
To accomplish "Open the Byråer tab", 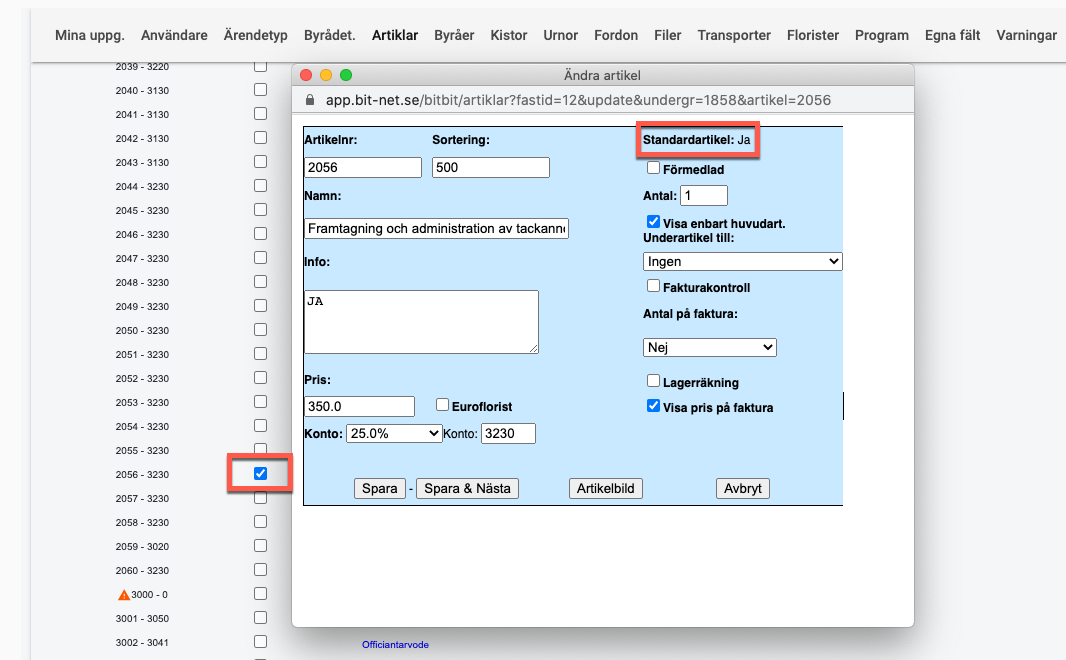I will (454, 35).
